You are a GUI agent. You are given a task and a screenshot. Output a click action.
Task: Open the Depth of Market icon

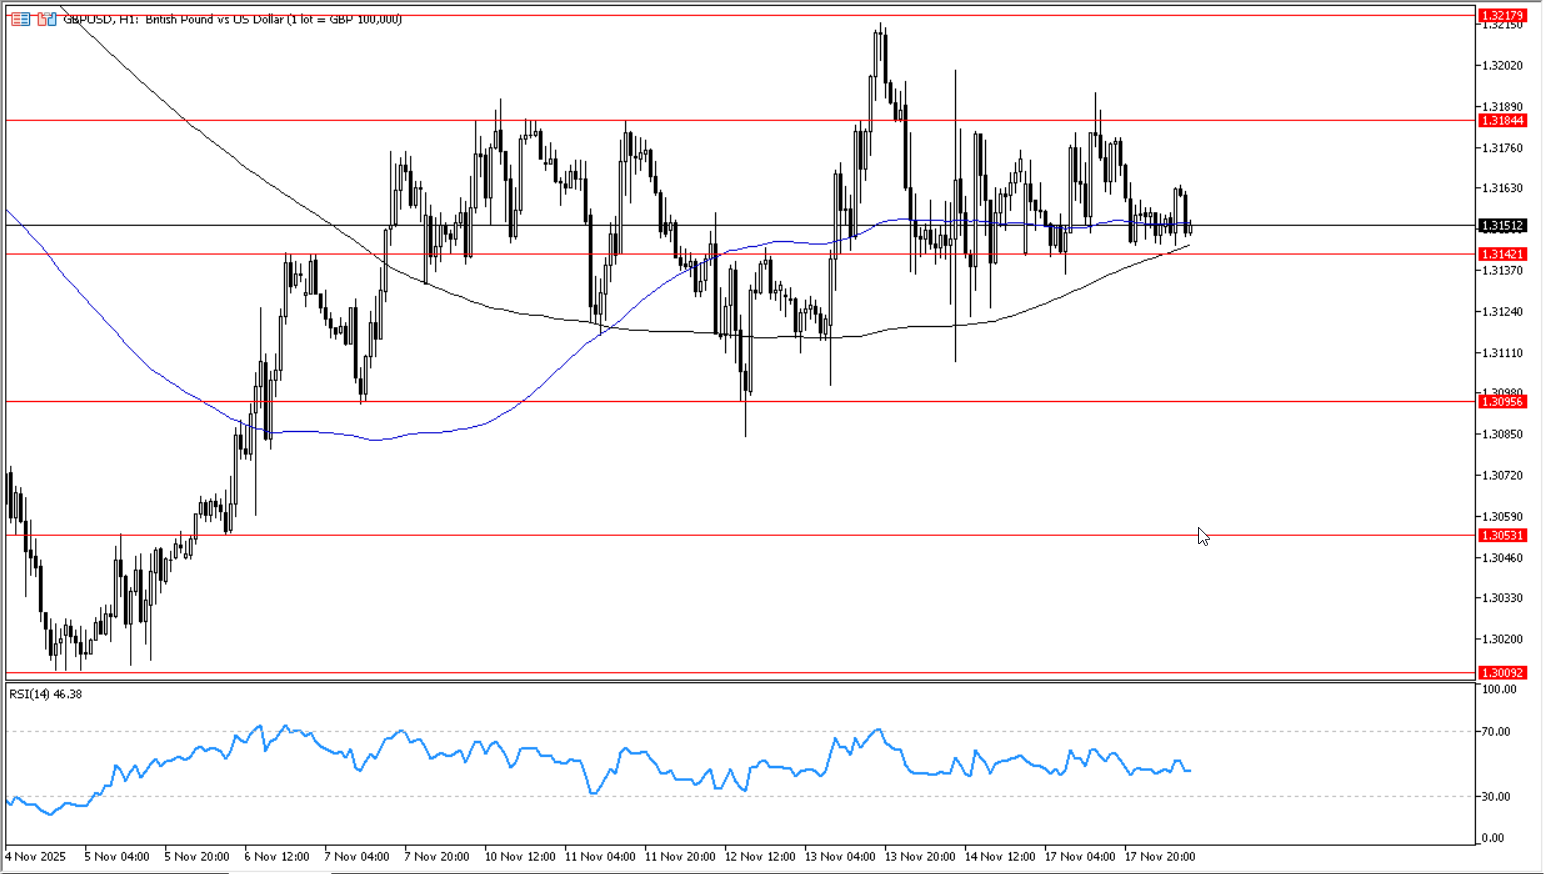click(x=20, y=19)
